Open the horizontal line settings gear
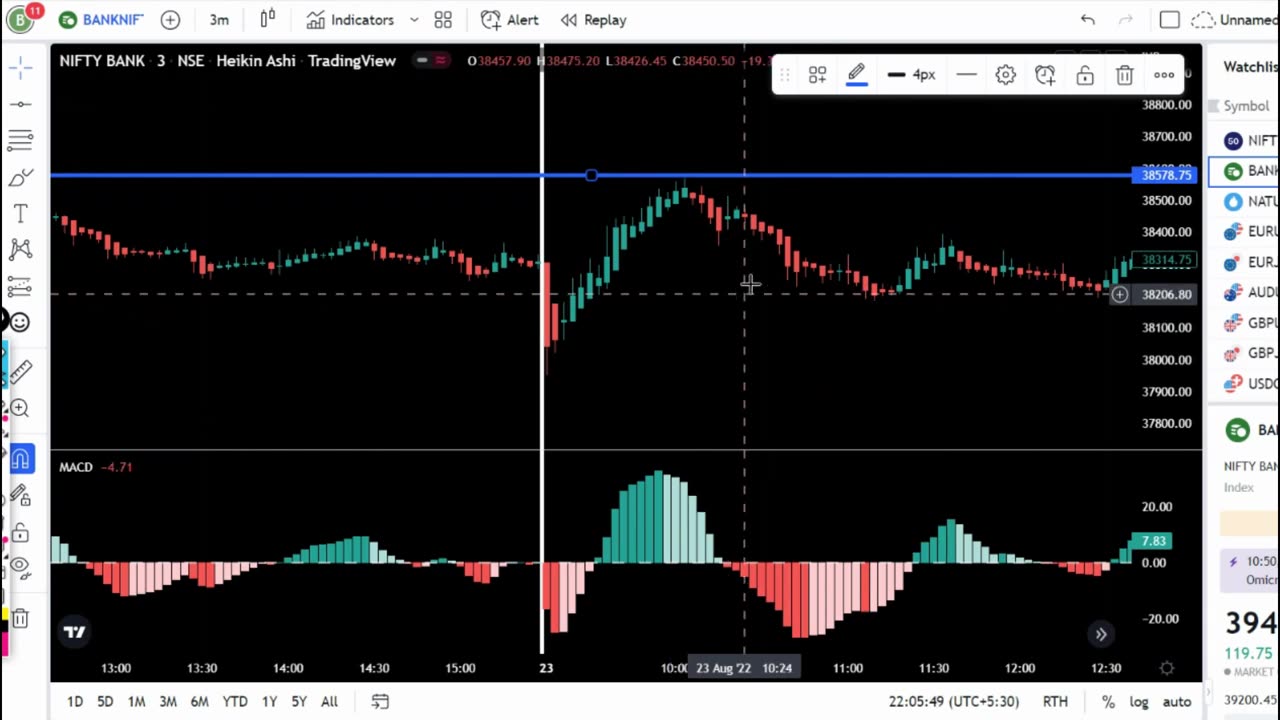This screenshot has width=1280, height=720. pyautogui.click(x=1005, y=75)
